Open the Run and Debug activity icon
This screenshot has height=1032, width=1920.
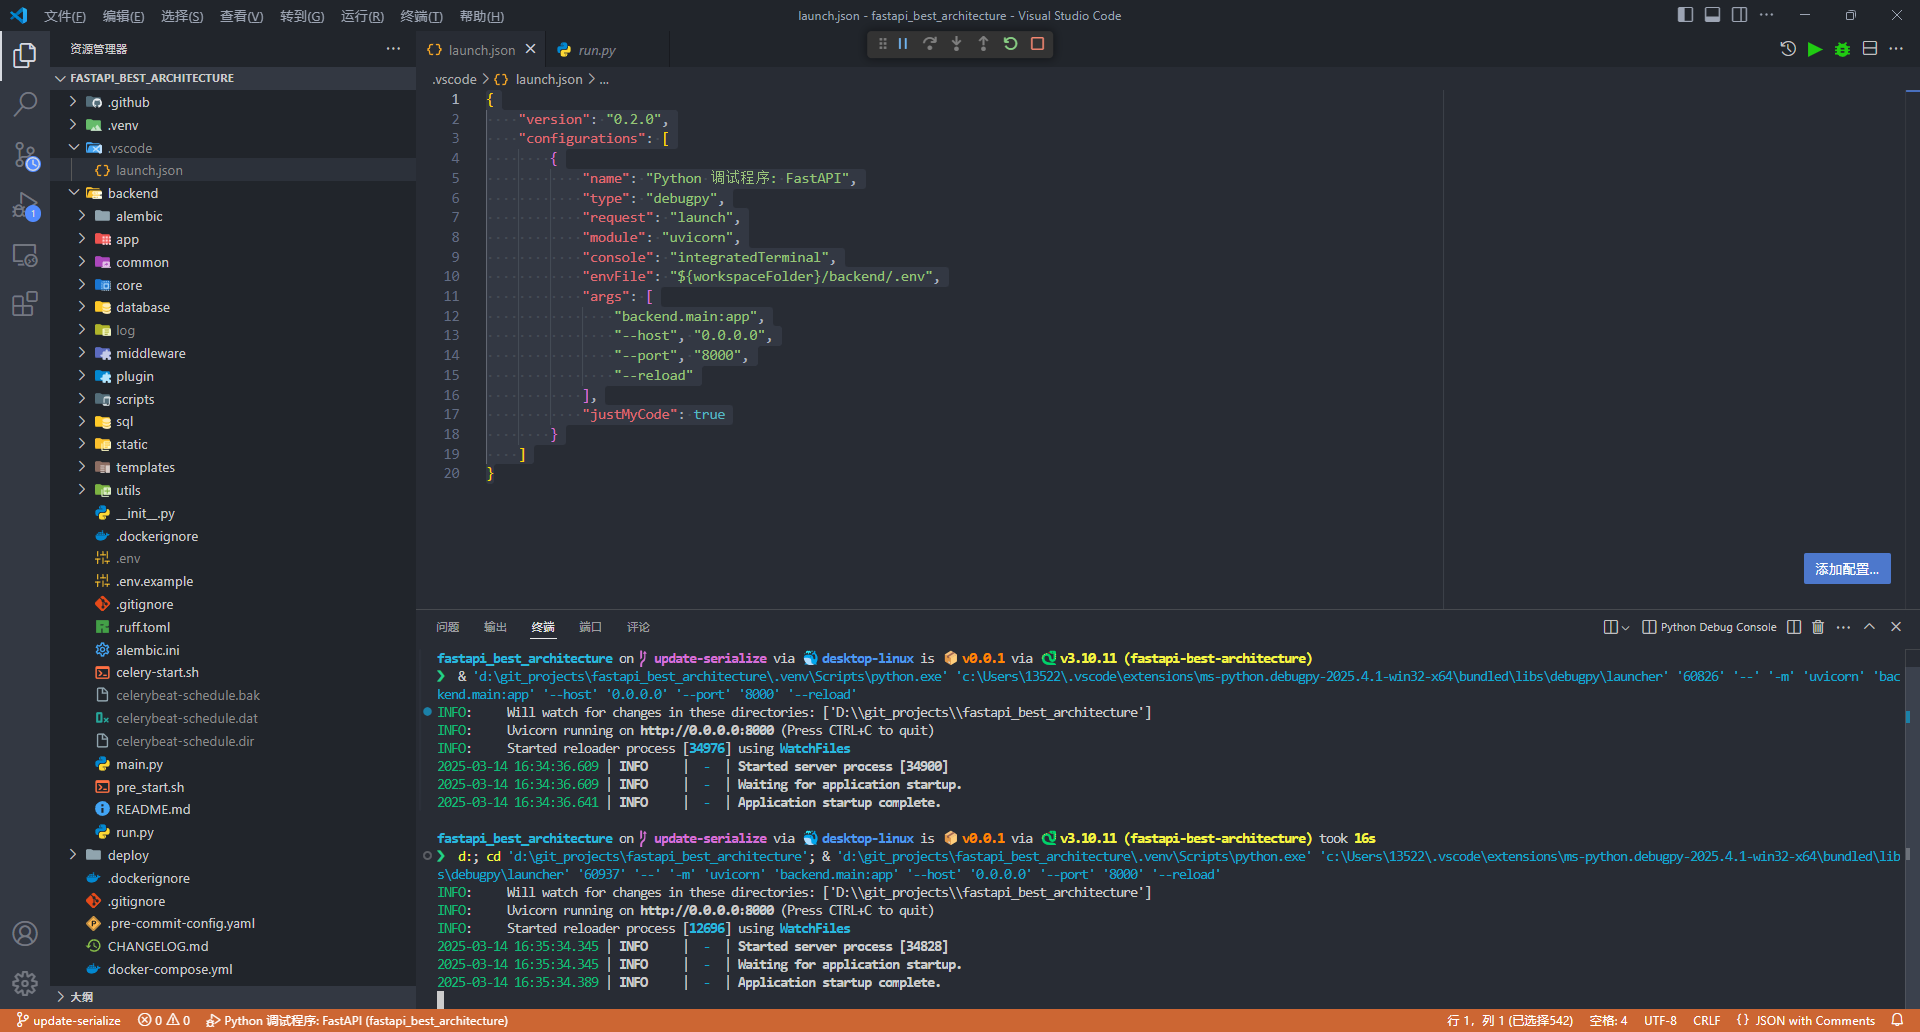[x=25, y=207]
